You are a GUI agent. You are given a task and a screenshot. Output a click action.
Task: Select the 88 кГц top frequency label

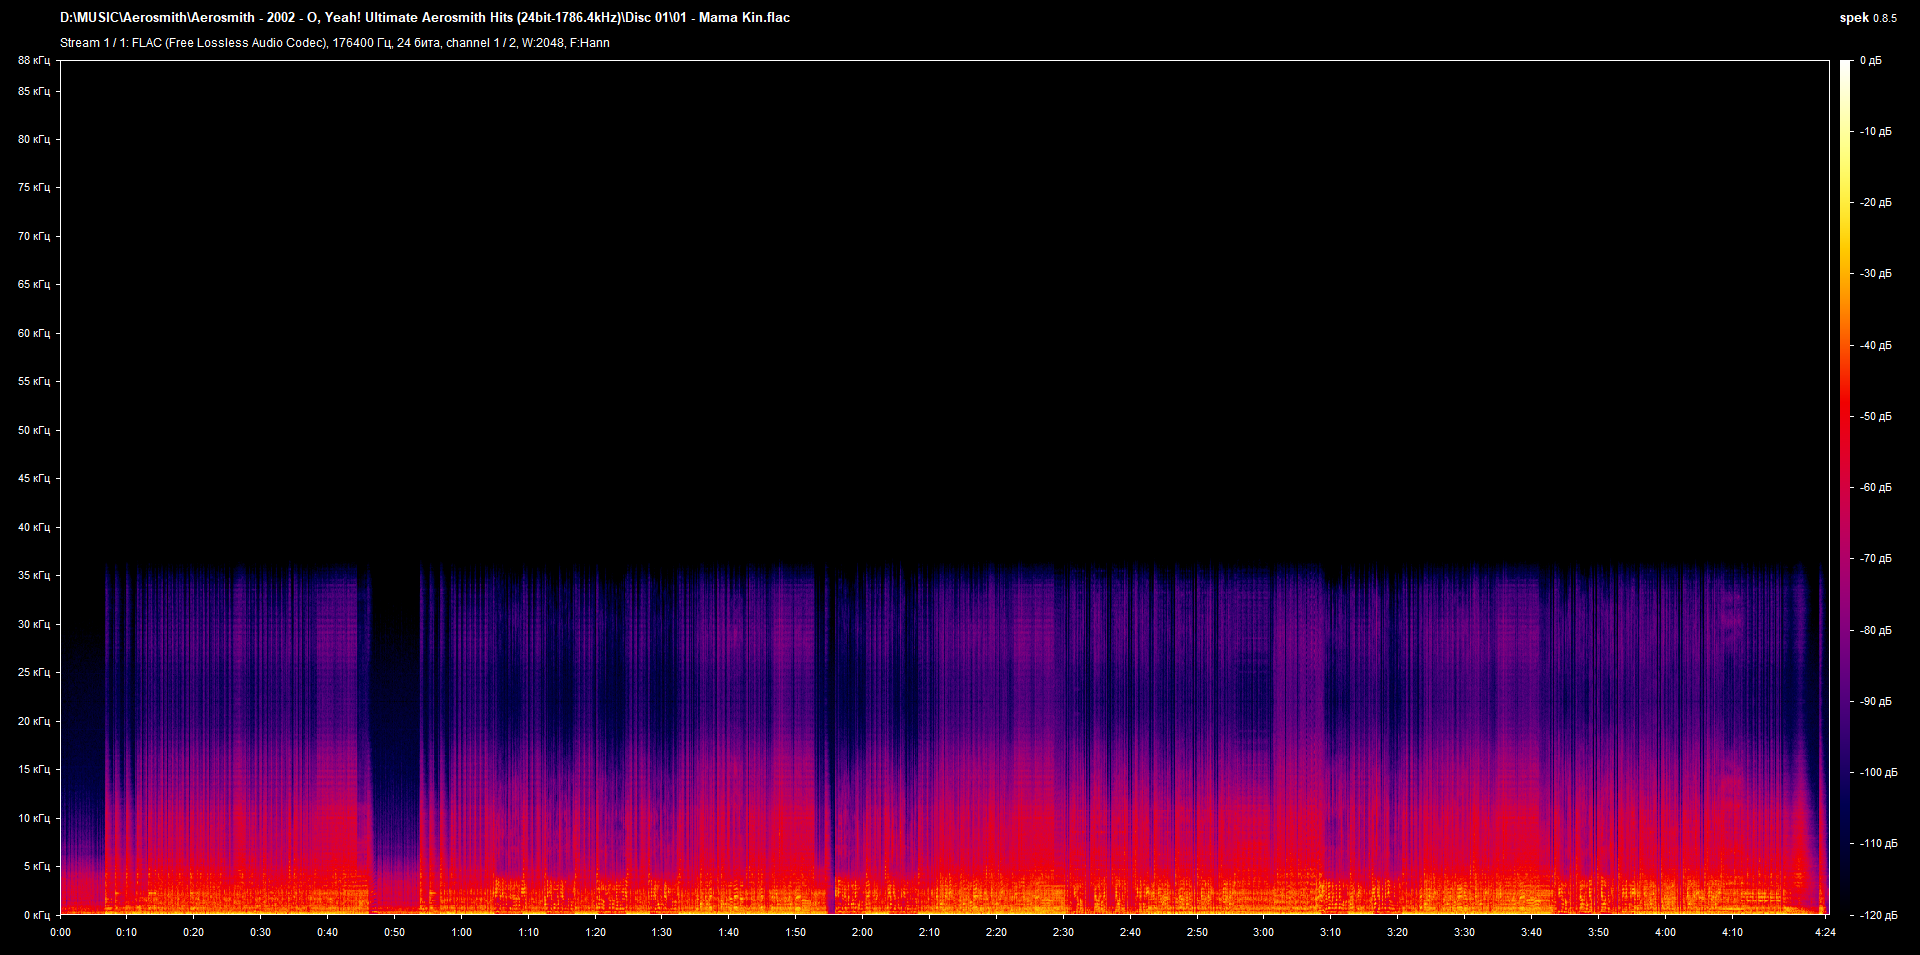pyautogui.click(x=34, y=61)
